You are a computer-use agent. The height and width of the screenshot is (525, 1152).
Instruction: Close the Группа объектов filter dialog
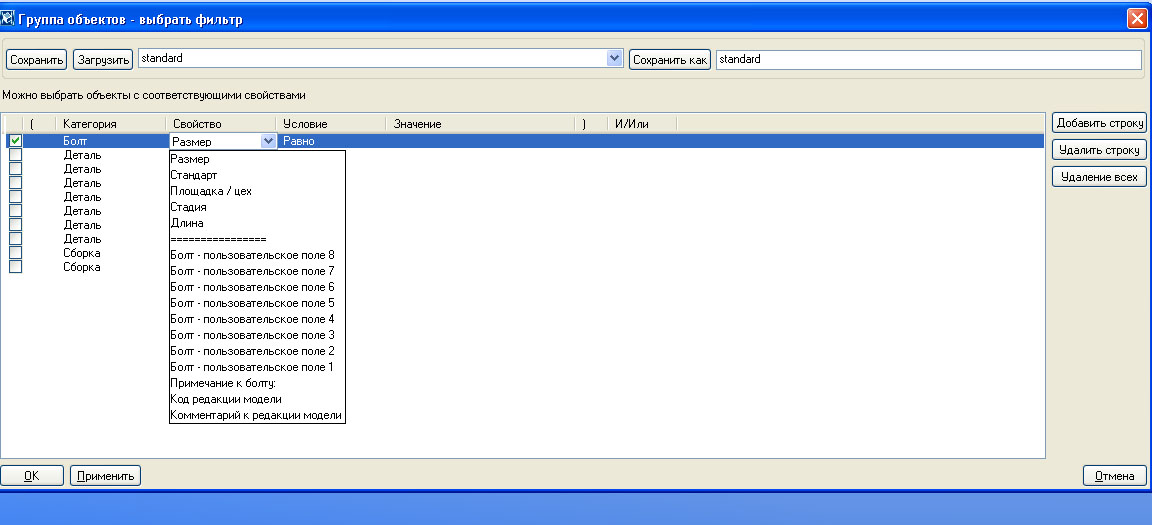click(x=1137, y=19)
